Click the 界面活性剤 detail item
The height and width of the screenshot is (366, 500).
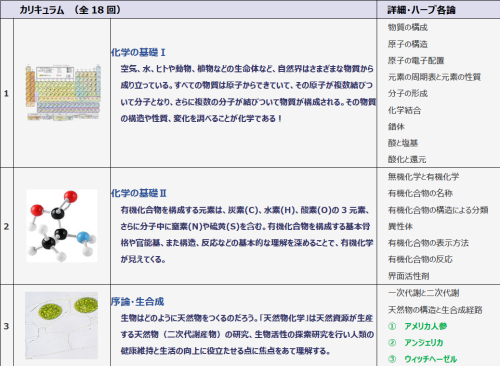pos(409,276)
